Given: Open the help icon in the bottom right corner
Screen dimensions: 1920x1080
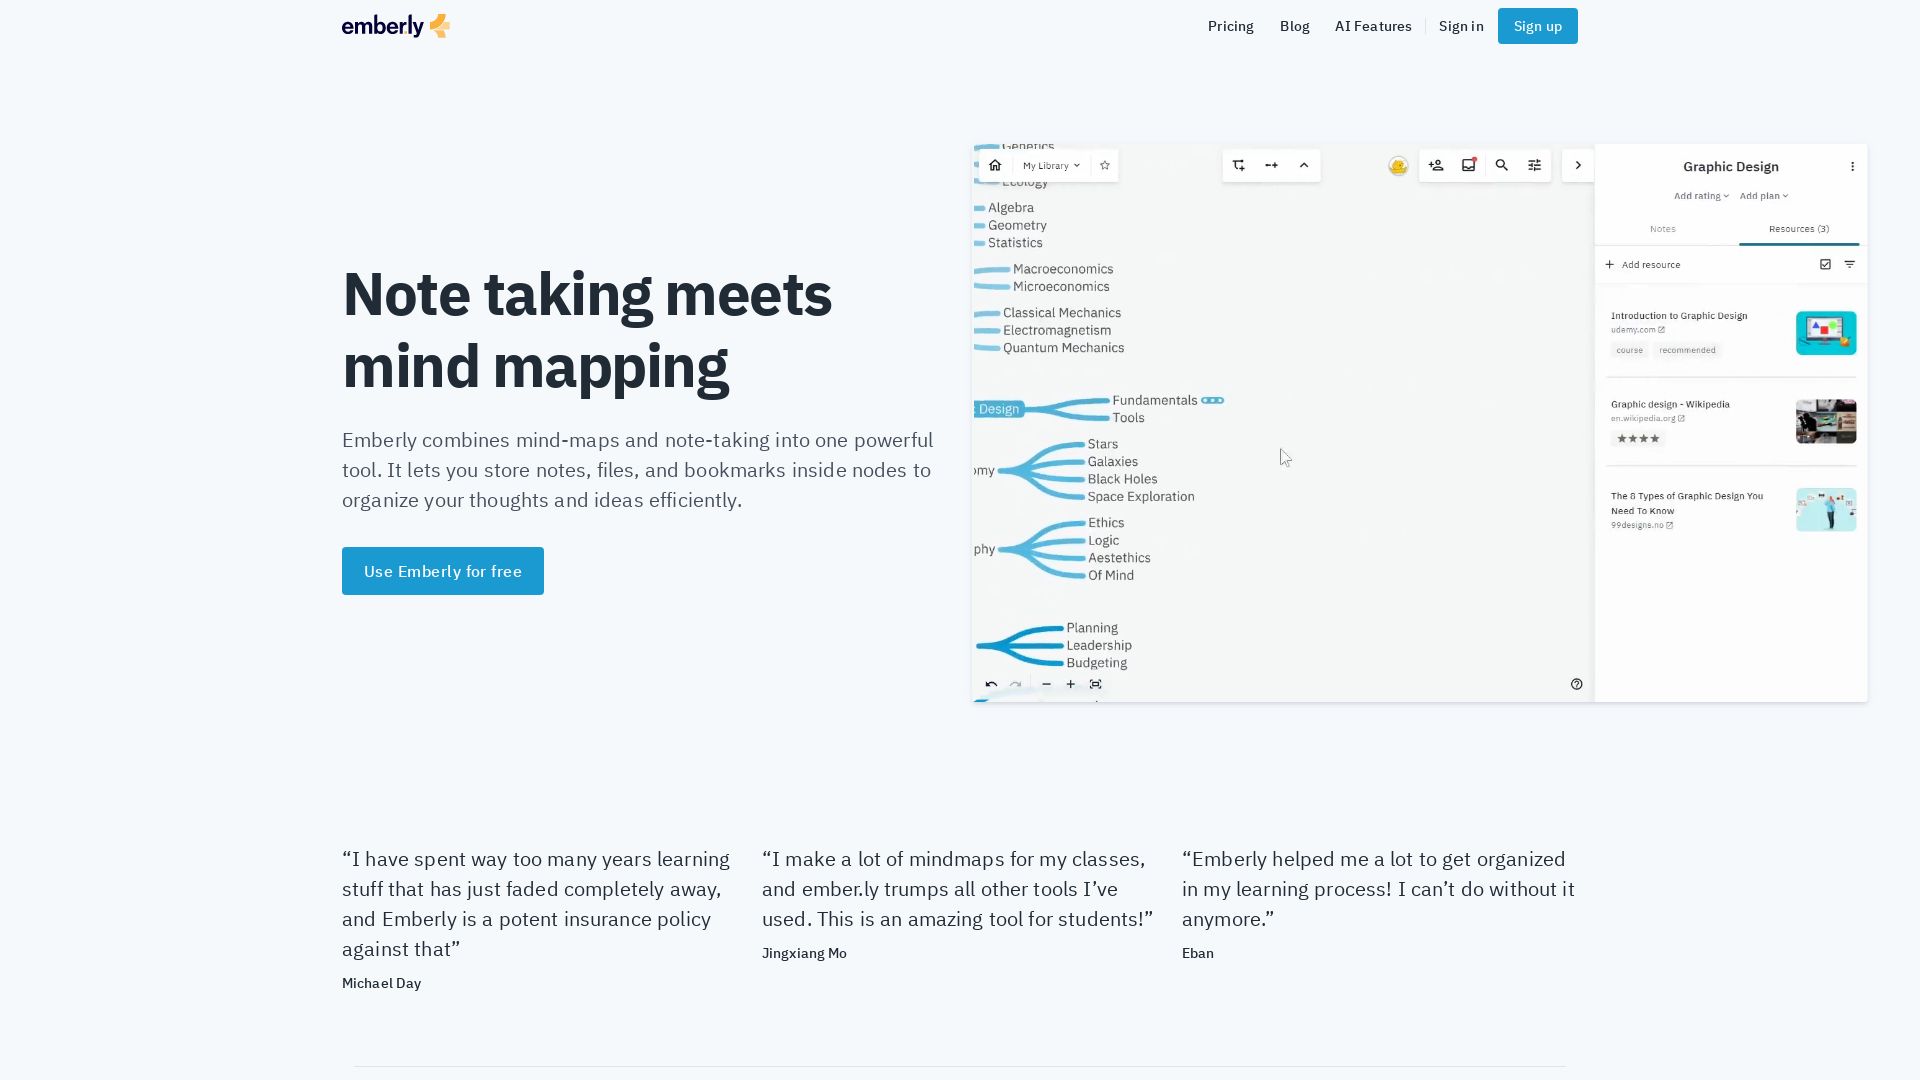Looking at the screenshot, I should (x=1576, y=684).
